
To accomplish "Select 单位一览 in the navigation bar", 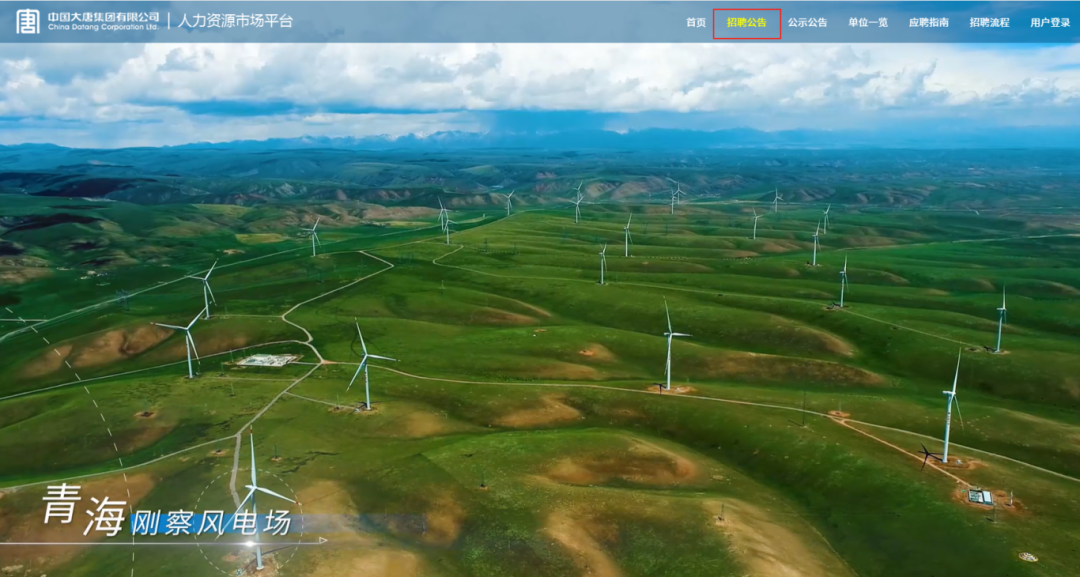I will 868,22.
